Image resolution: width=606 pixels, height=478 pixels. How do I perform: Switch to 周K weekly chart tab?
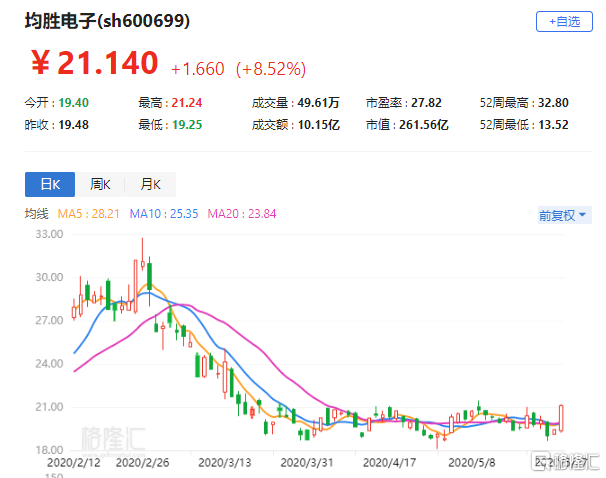pos(100,184)
